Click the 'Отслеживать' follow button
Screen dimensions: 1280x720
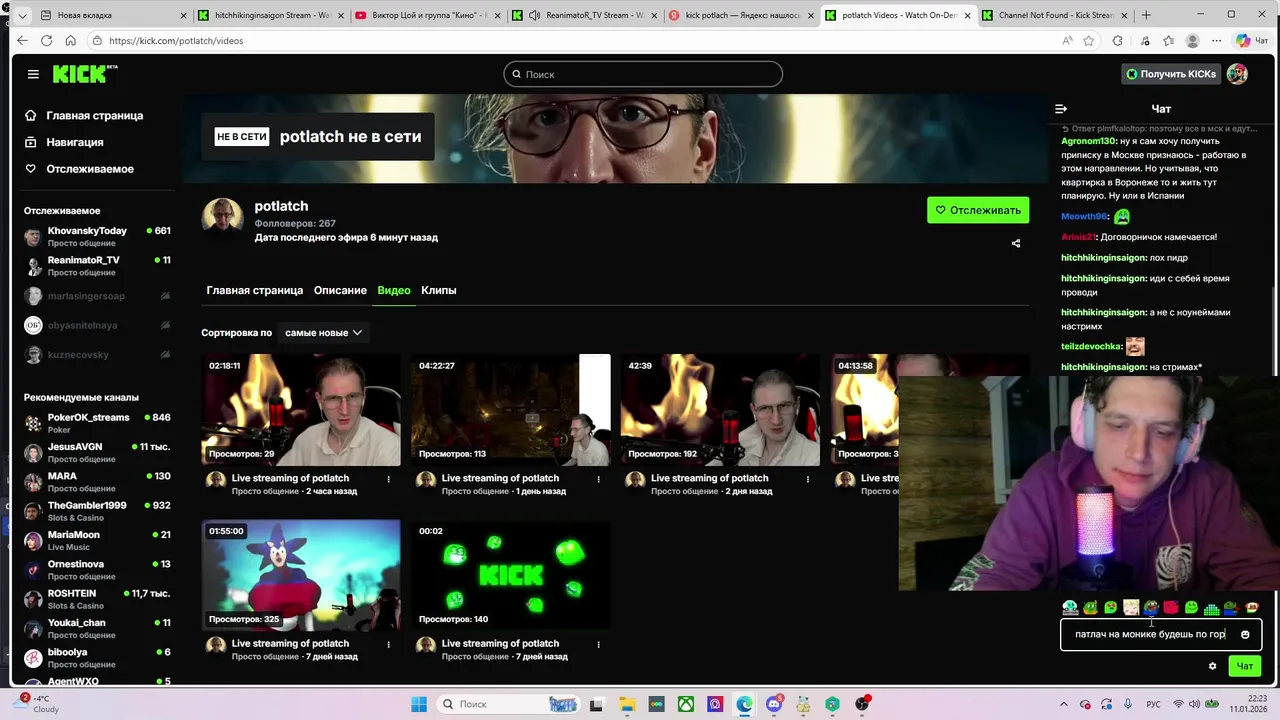[x=978, y=210]
